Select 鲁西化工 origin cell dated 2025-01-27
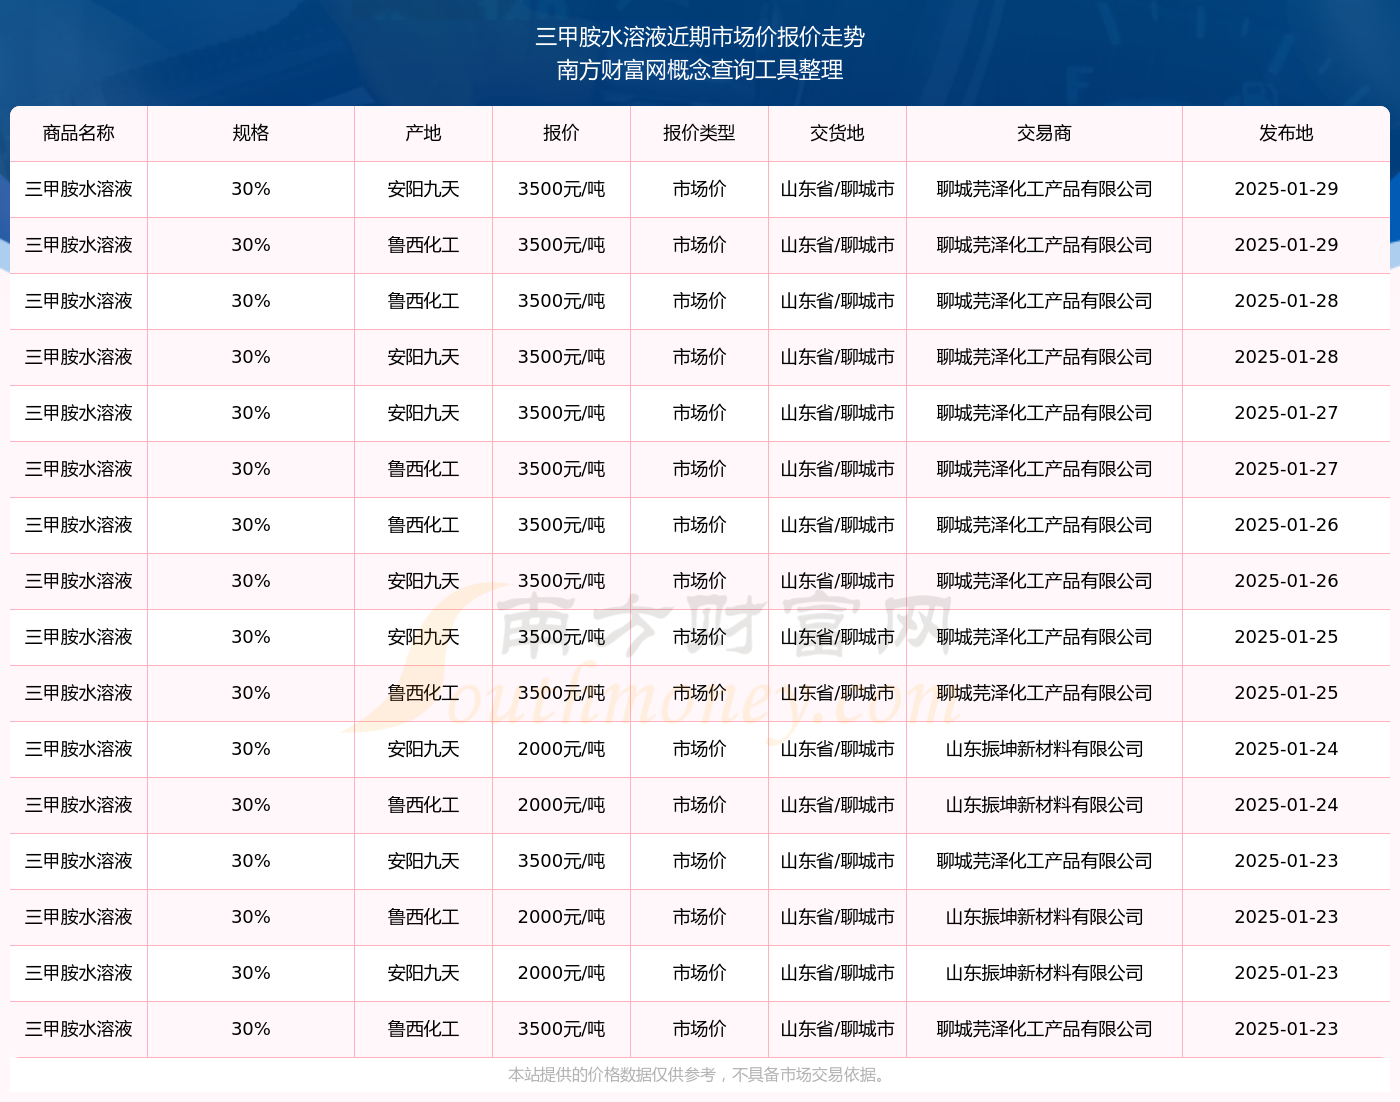This screenshot has width=1400, height=1102. coord(423,469)
